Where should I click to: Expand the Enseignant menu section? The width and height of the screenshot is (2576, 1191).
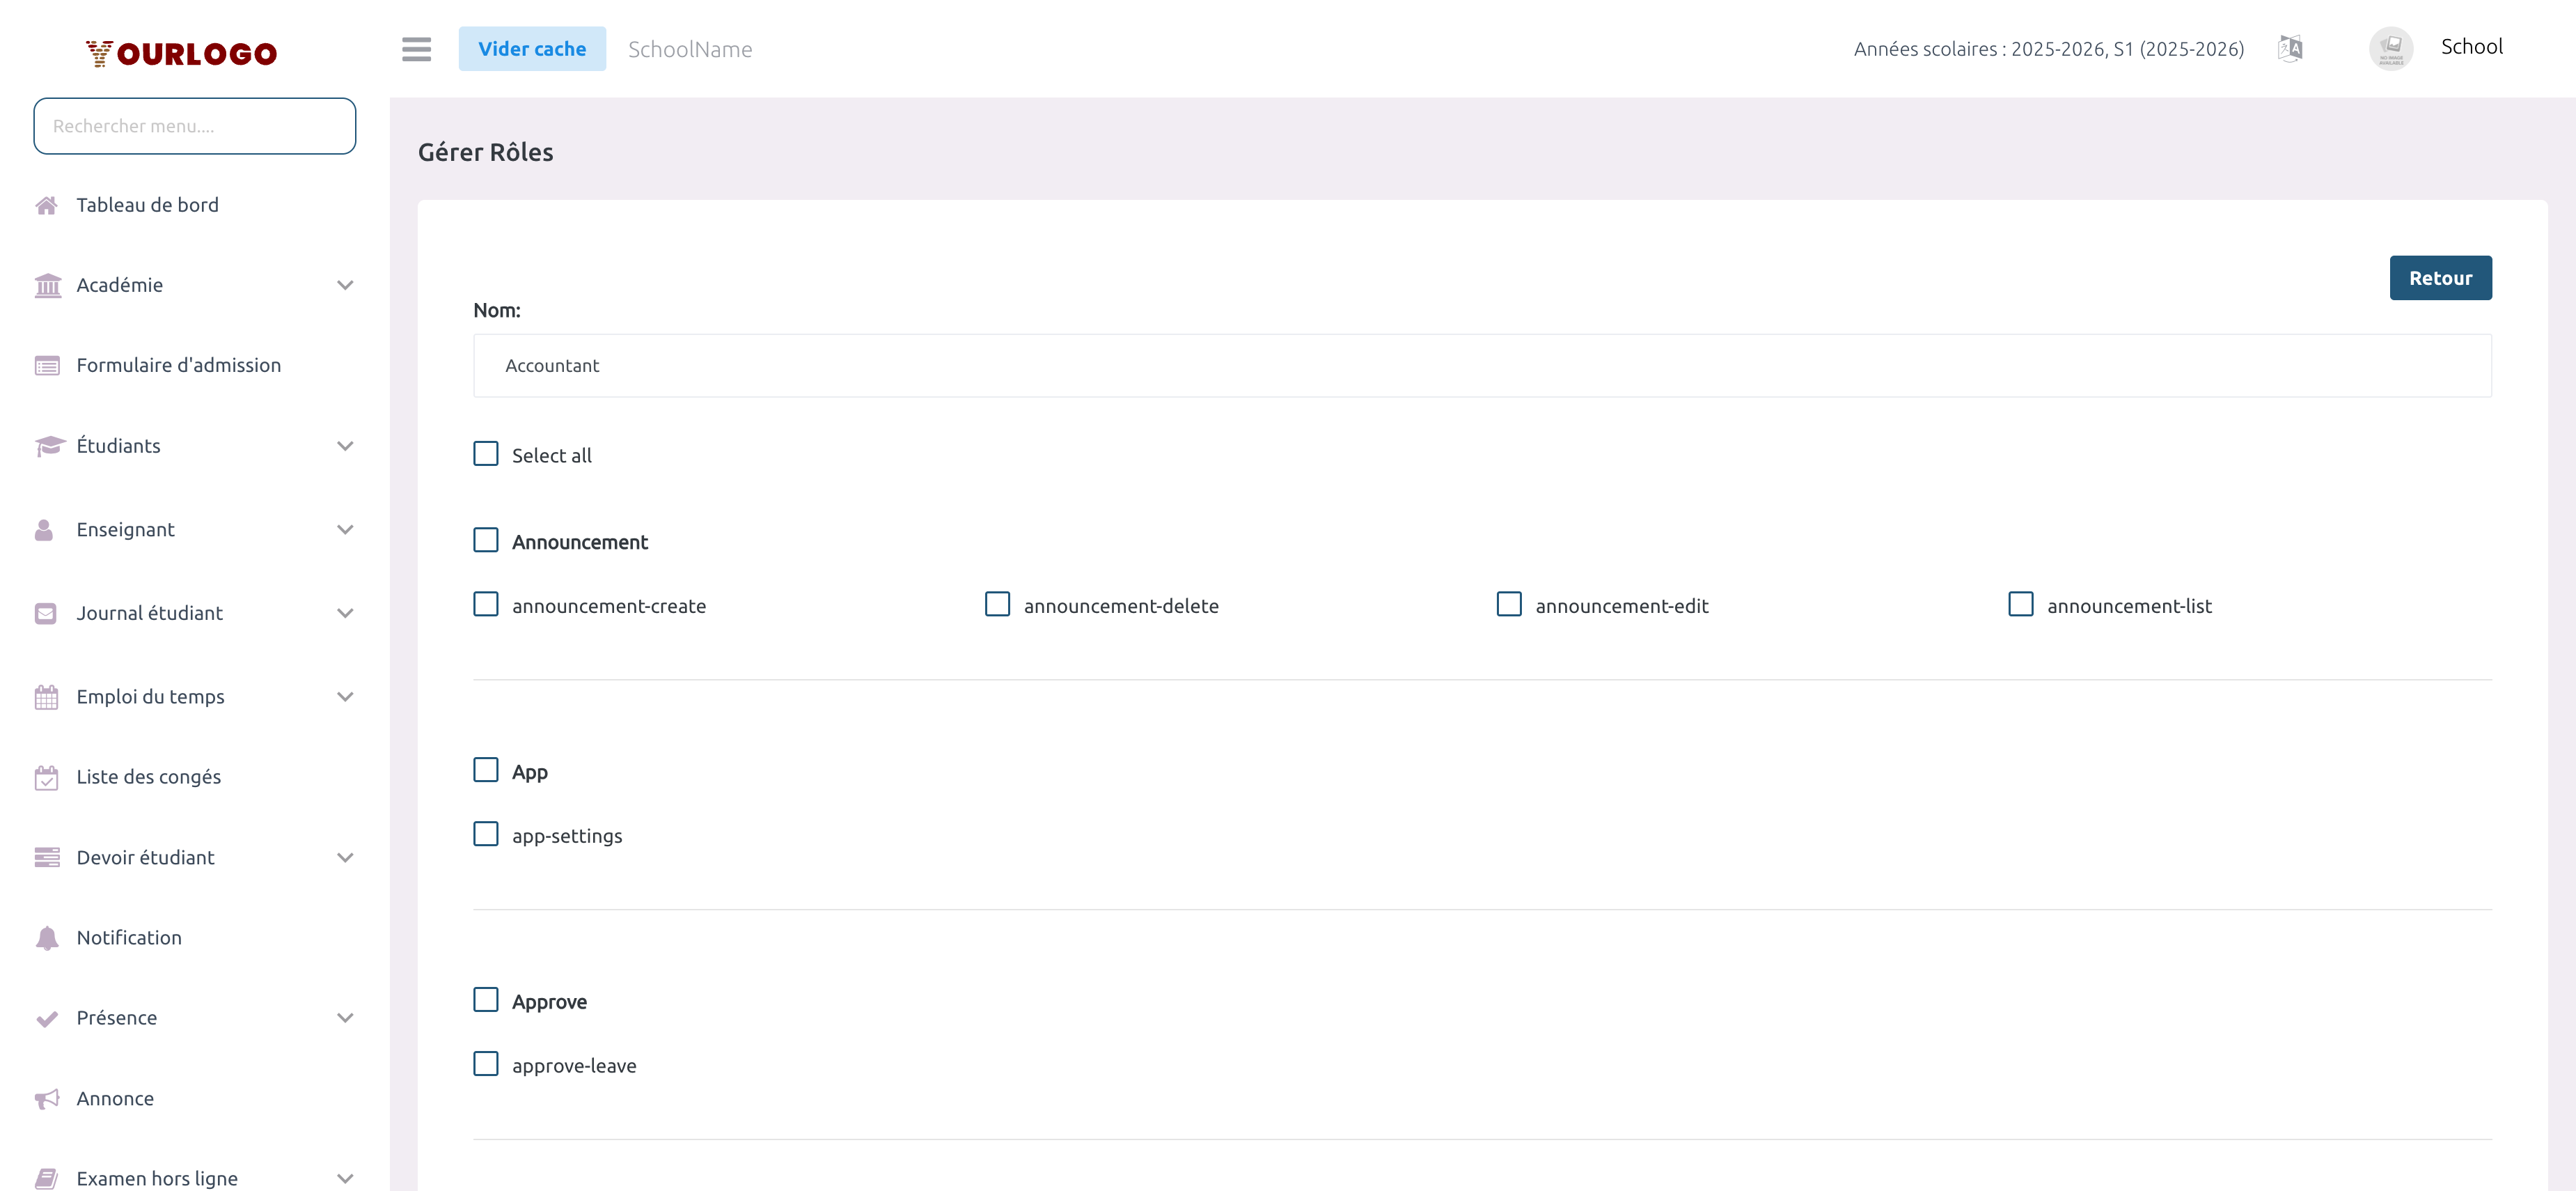pos(345,529)
